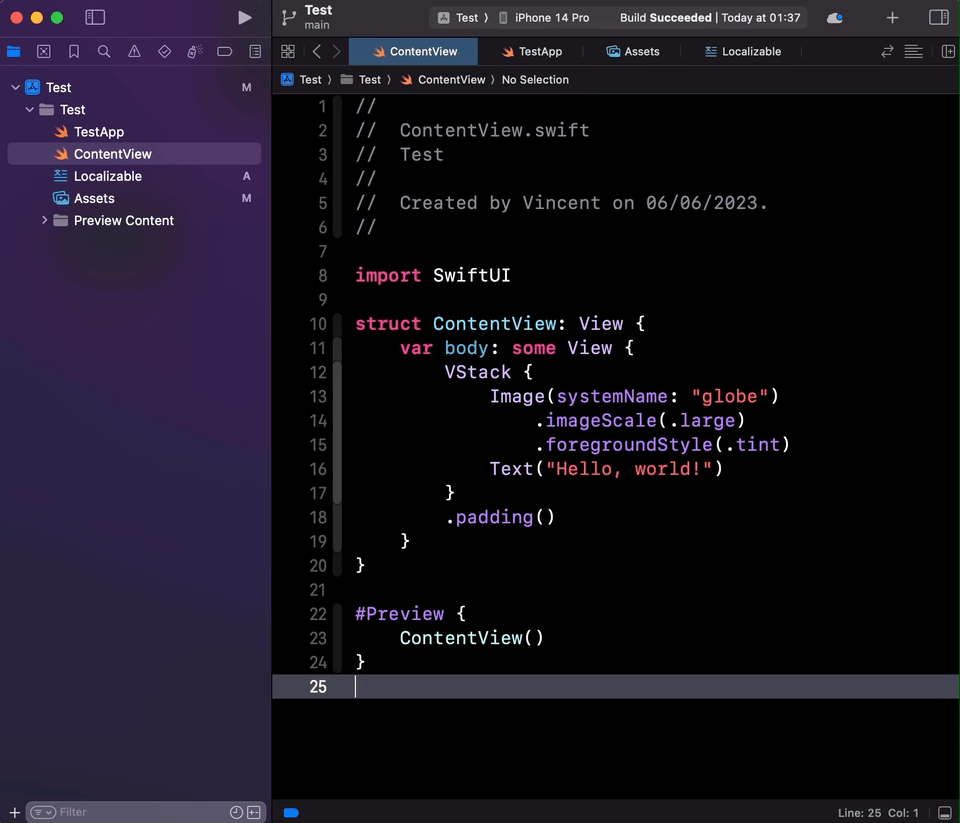Click ContentView in the jump bar
960x823 pixels.
[x=443, y=80]
